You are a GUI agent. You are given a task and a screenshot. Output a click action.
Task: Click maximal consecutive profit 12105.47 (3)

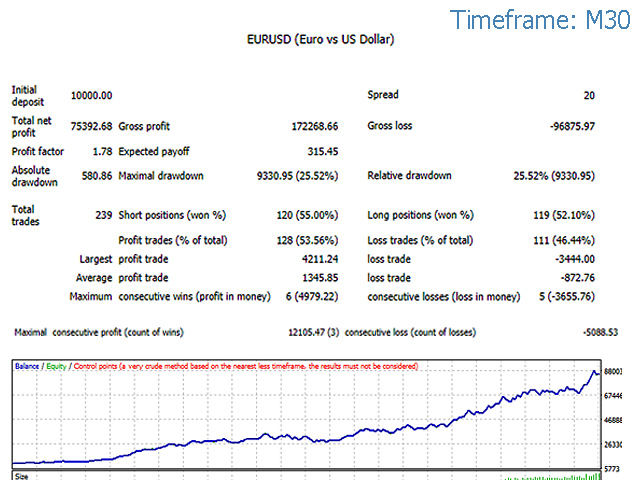[314, 332]
